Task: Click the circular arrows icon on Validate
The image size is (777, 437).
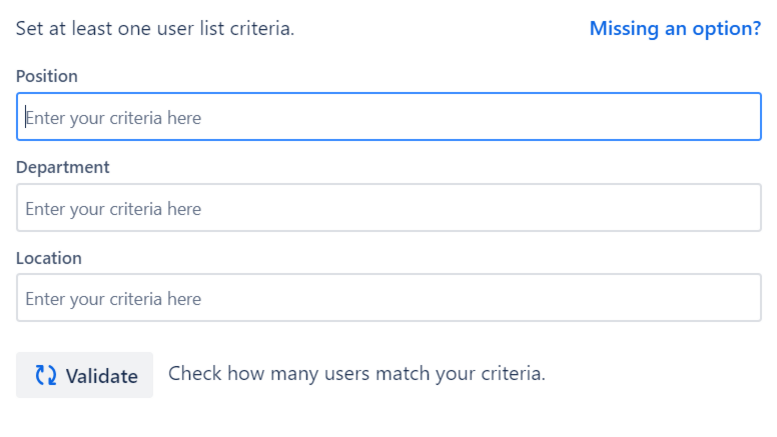Action: (46, 375)
